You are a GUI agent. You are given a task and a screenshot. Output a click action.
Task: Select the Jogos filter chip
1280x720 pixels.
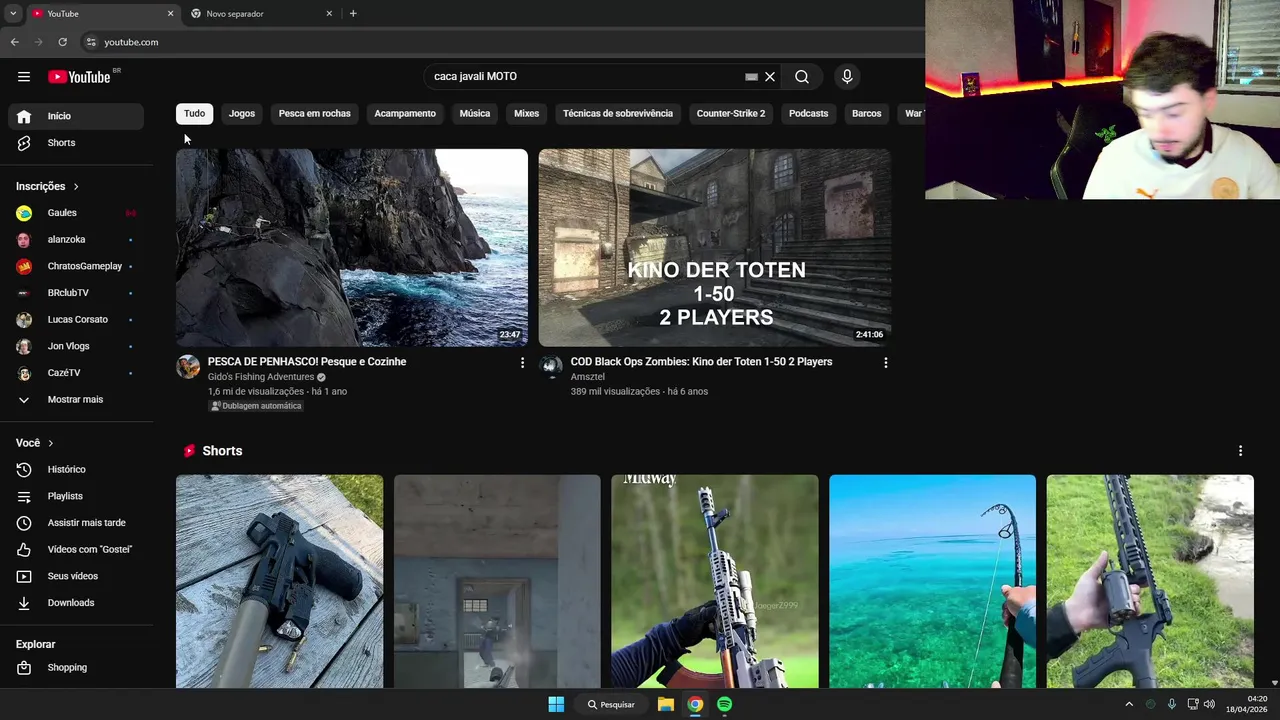coord(242,114)
